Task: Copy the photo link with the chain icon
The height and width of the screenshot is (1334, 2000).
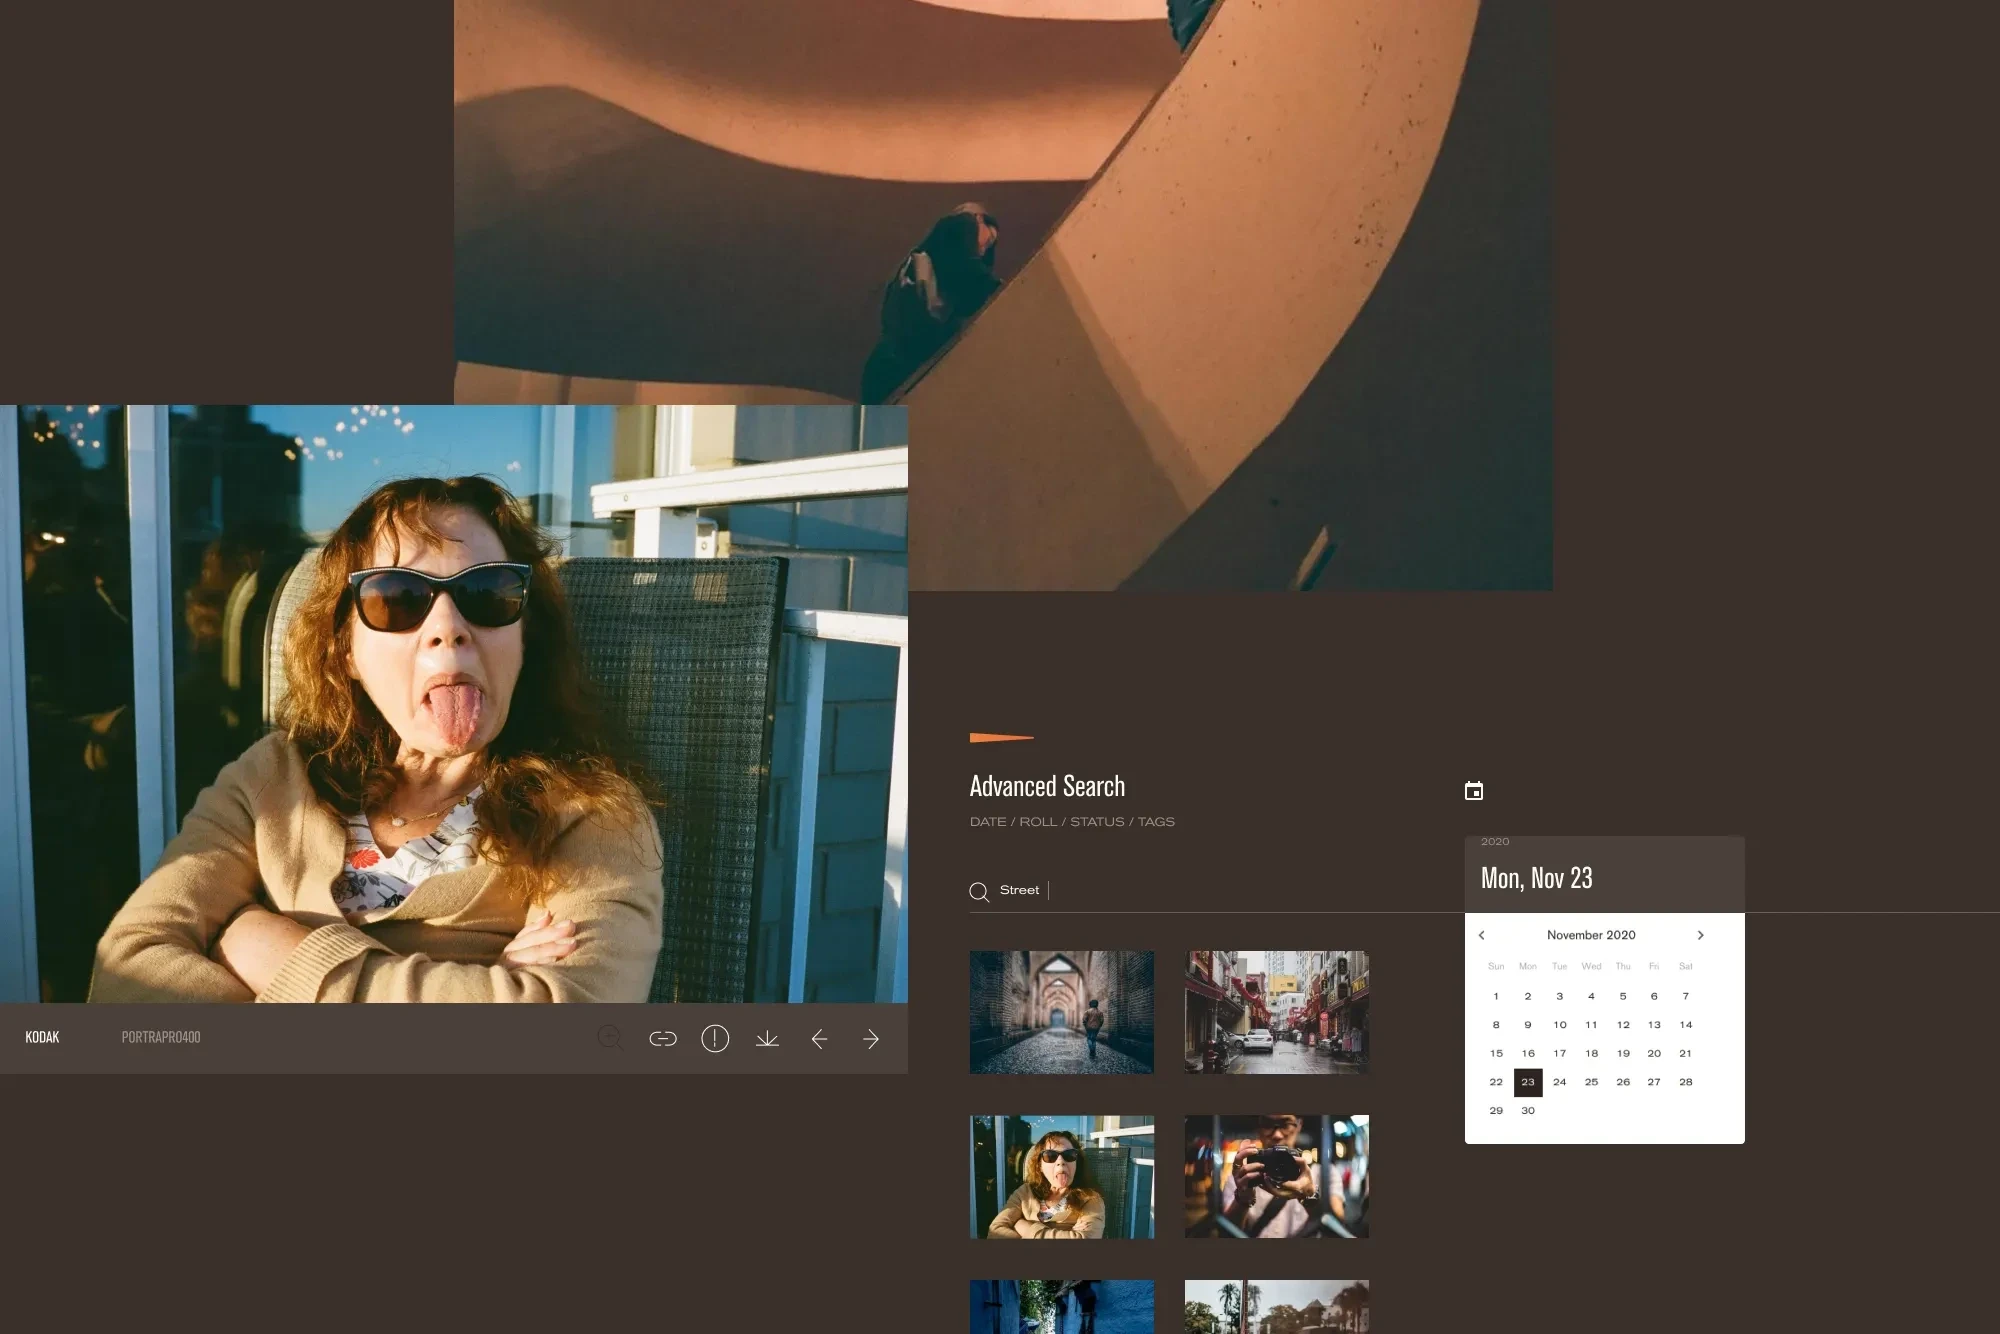Action: tap(663, 1039)
